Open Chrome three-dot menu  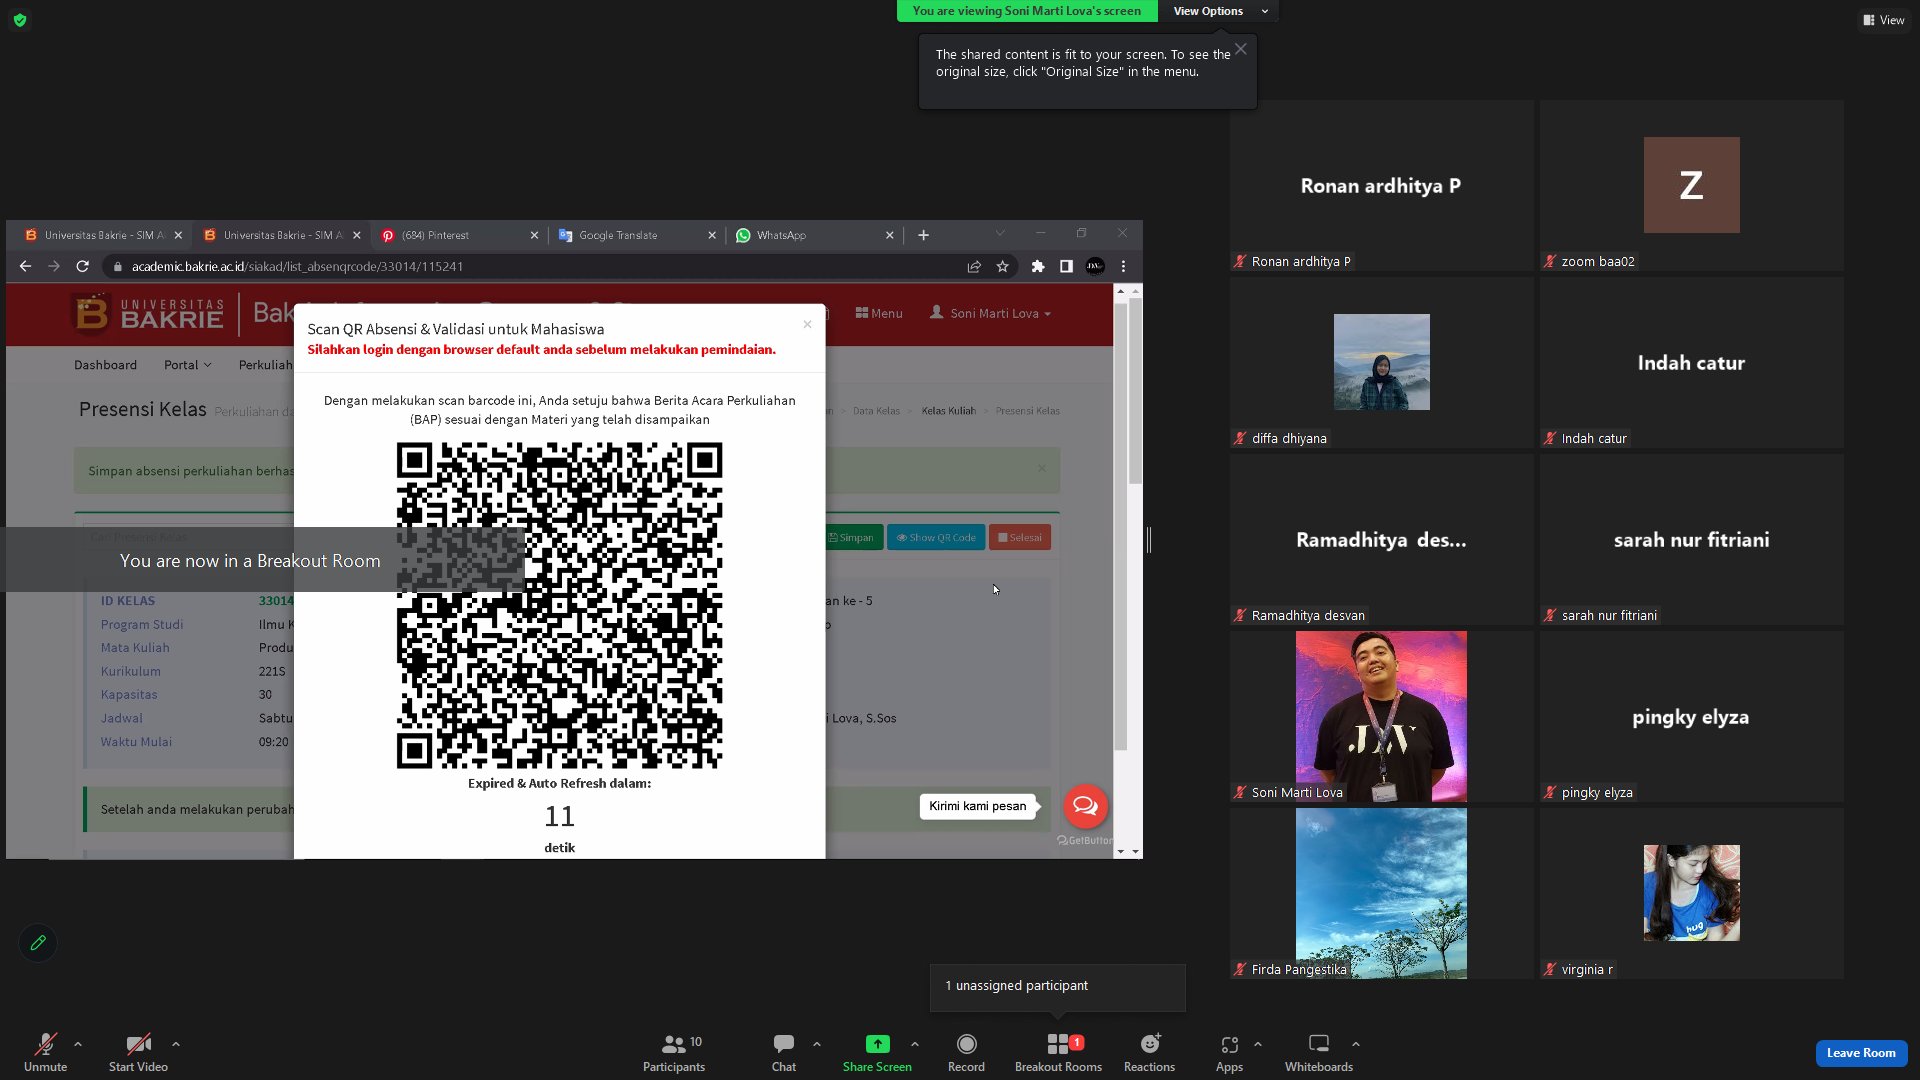[x=1124, y=266]
